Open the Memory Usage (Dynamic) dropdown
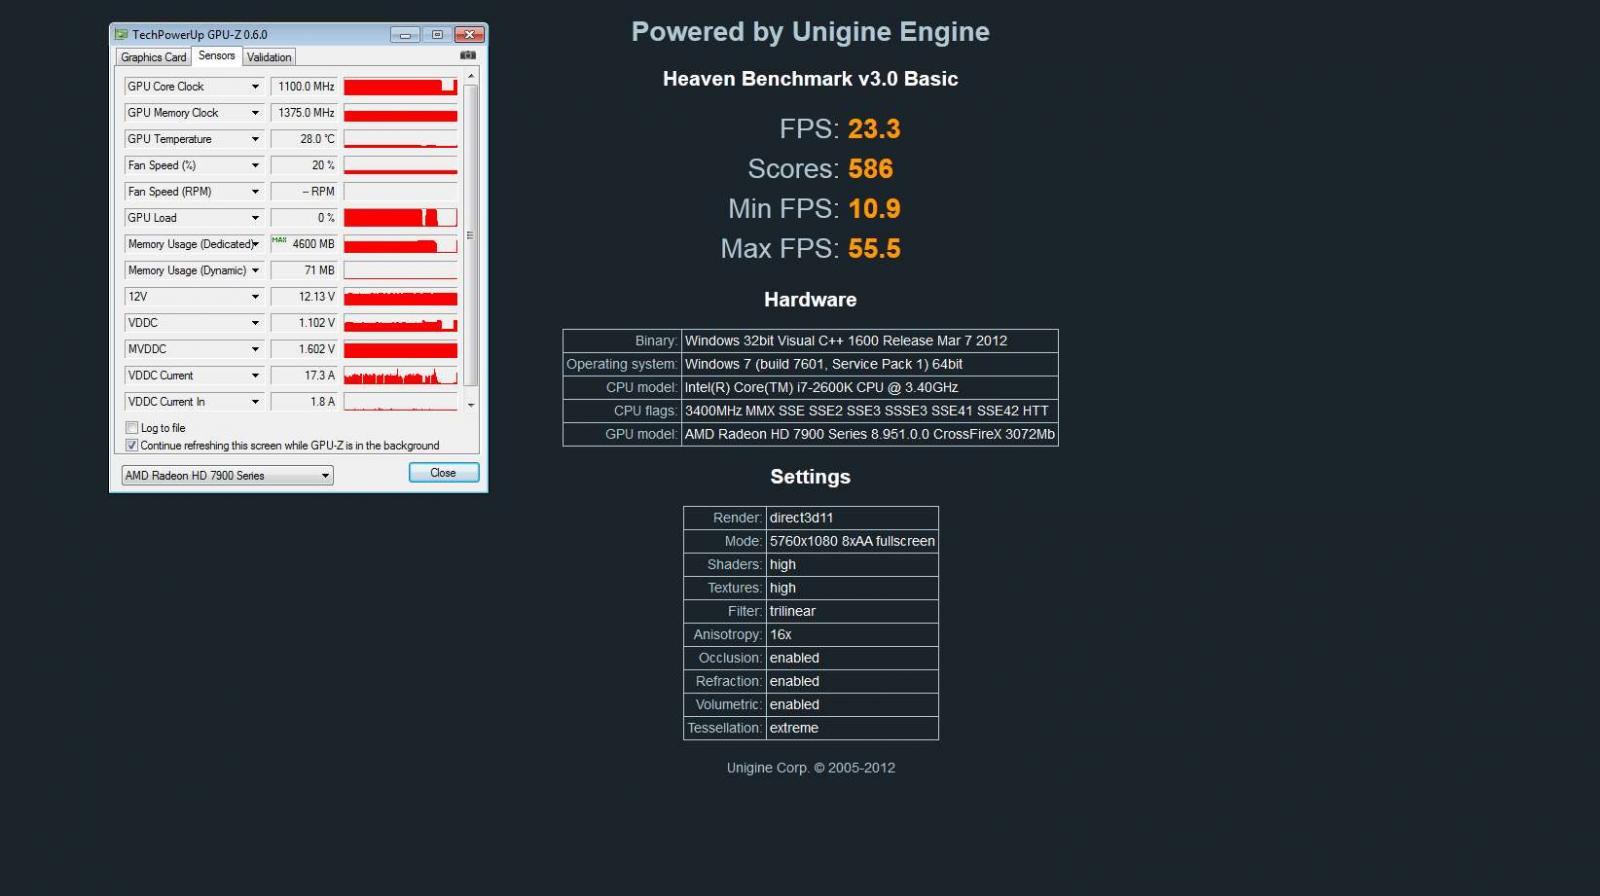The width and height of the screenshot is (1600, 896). point(255,271)
